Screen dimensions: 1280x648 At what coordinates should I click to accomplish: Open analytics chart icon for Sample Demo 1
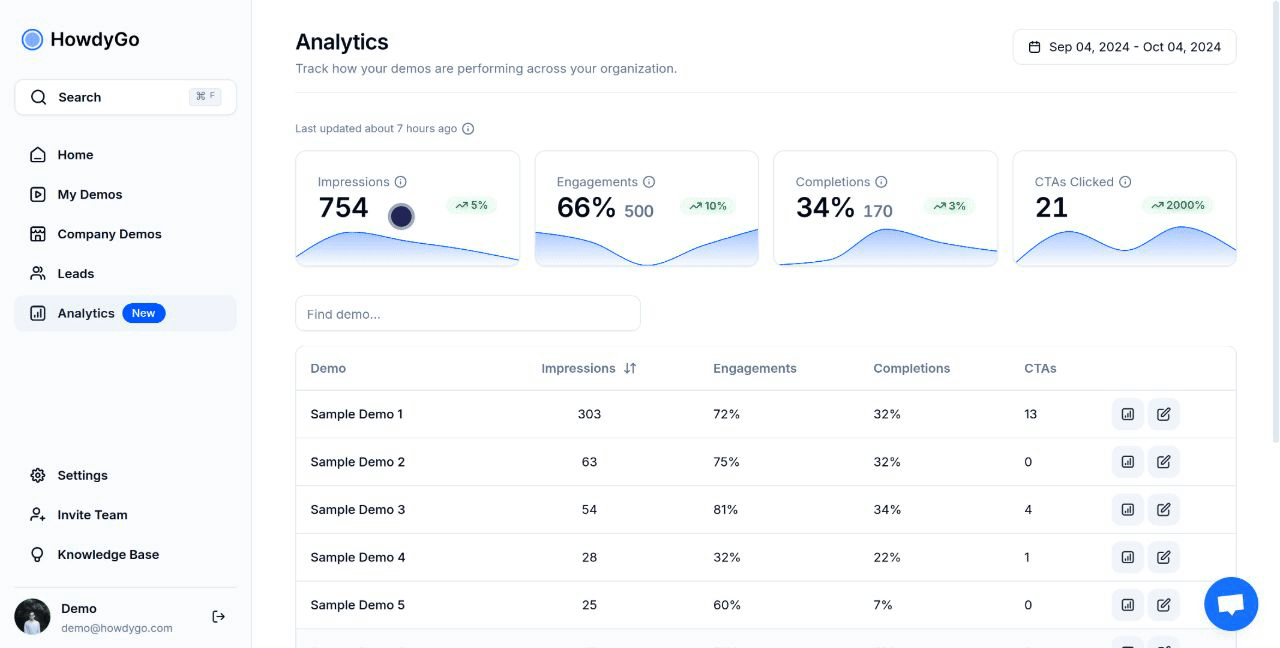1127,414
